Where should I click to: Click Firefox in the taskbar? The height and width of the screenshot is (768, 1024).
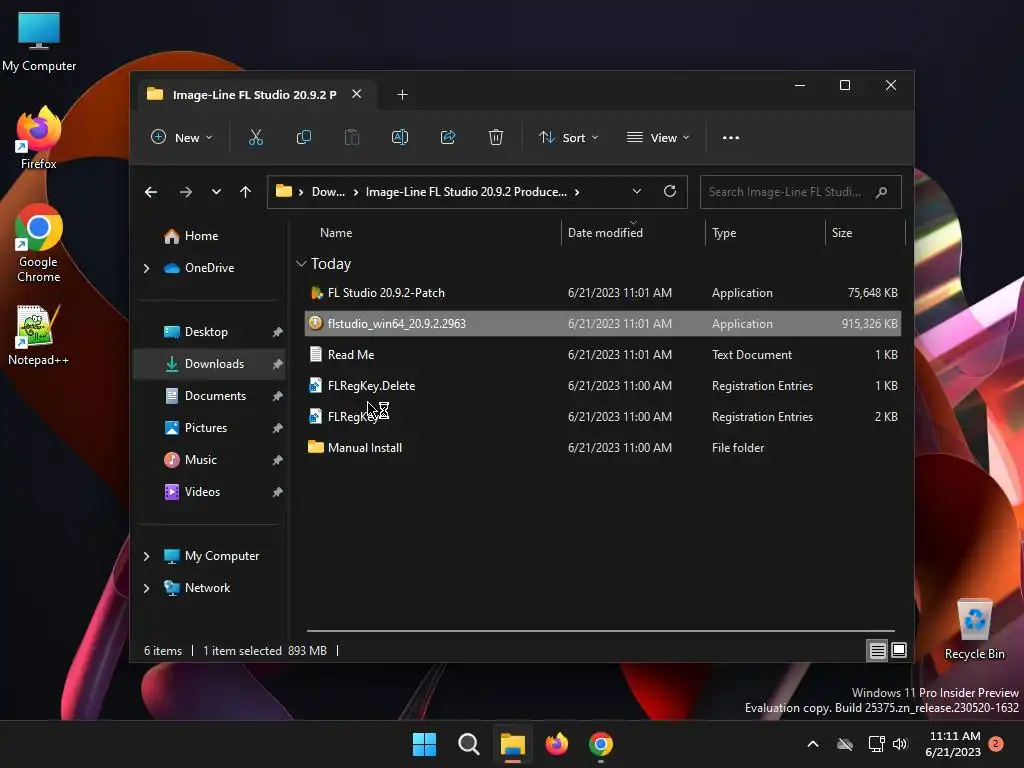tap(556, 744)
